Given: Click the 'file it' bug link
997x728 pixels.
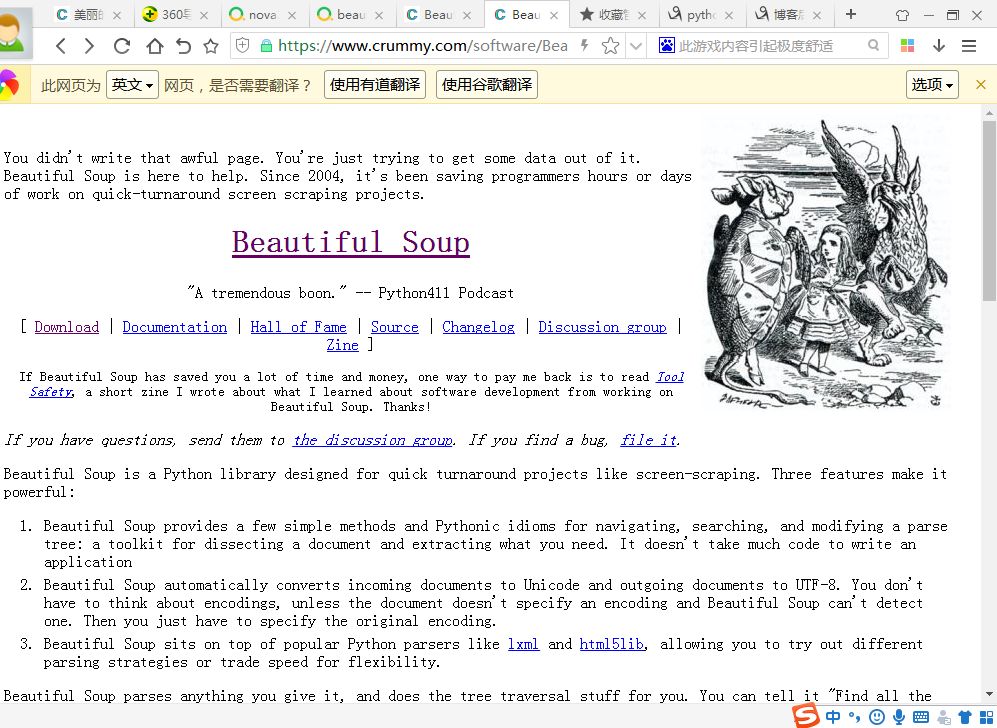Looking at the screenshot, I should point(649,440).
